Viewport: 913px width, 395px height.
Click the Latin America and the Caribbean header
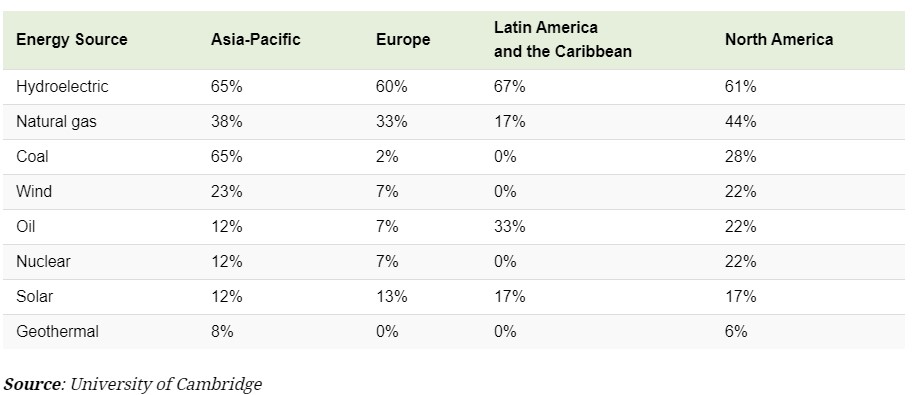(562, 40)
